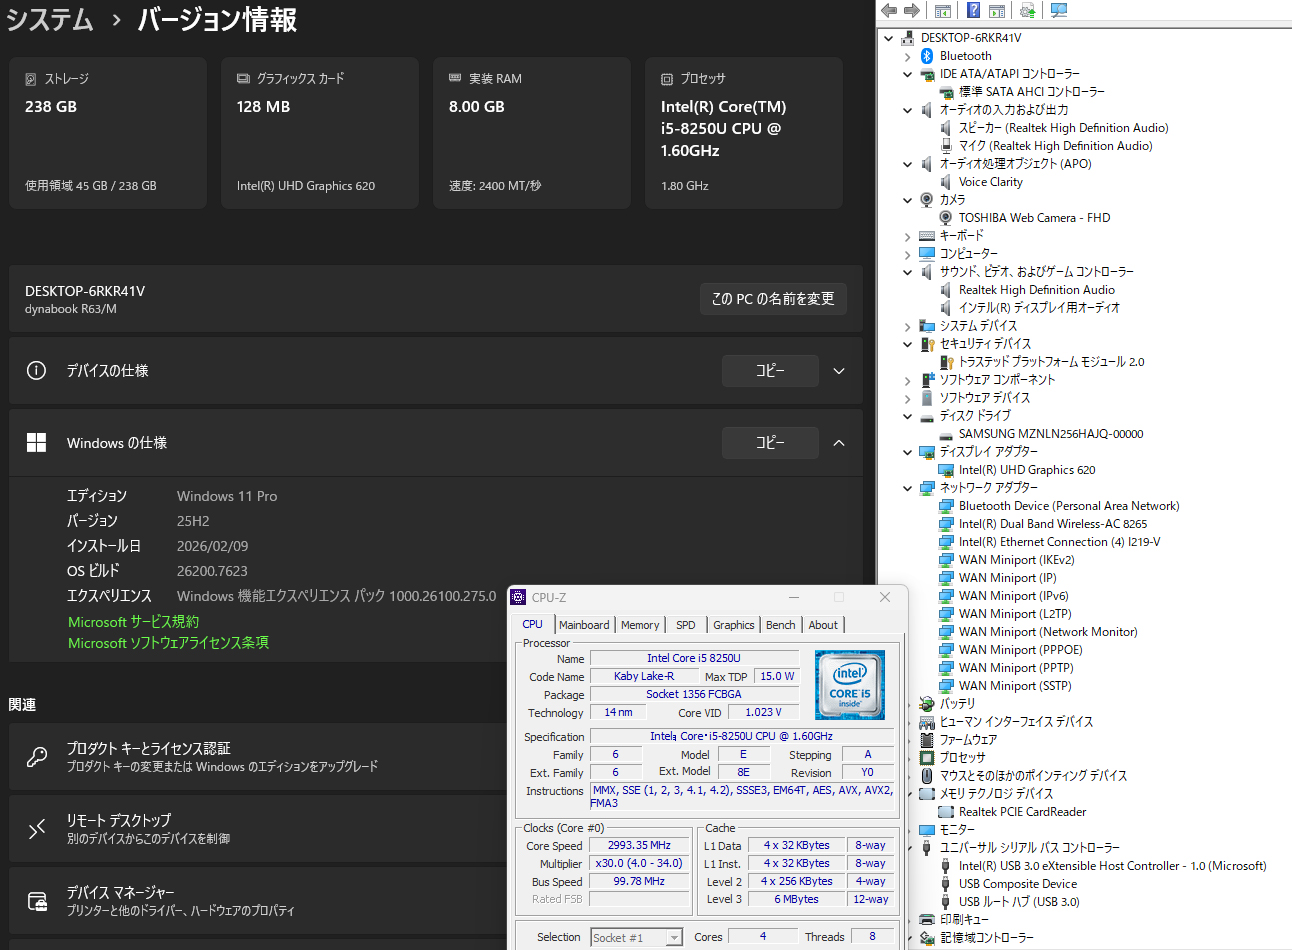Click the Bluetooth icon in device tree
The width and height of the screenshot is (1292, 950).
[x=927, y=56]
